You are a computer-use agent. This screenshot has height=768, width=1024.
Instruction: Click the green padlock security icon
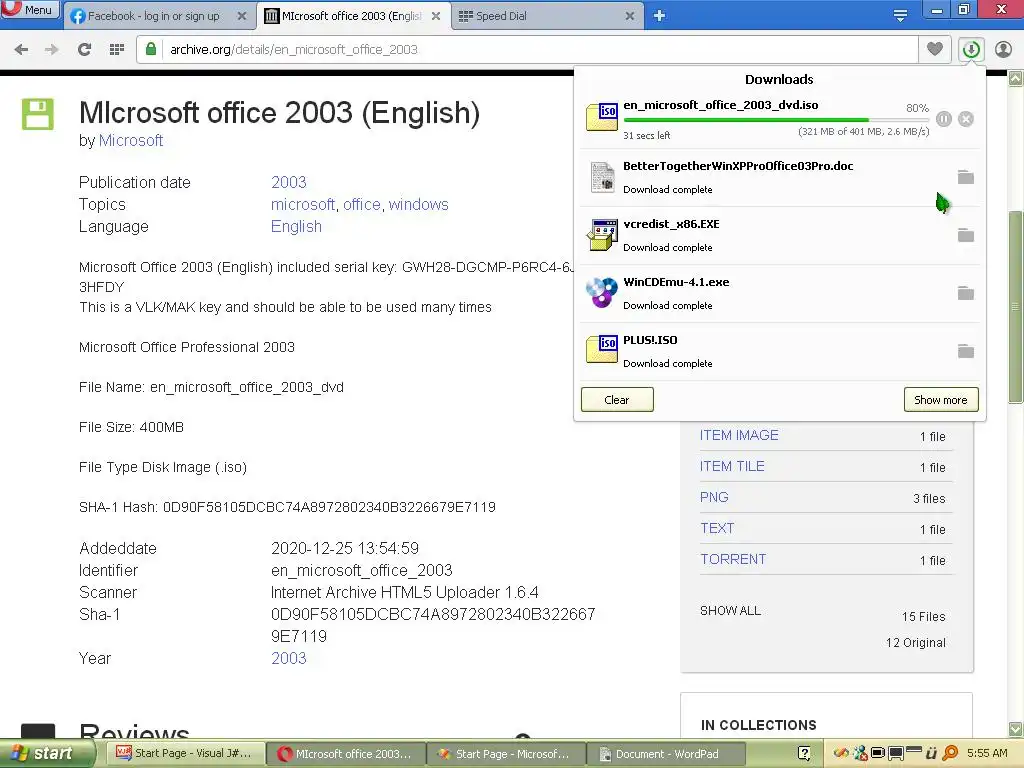pos(151,49)
